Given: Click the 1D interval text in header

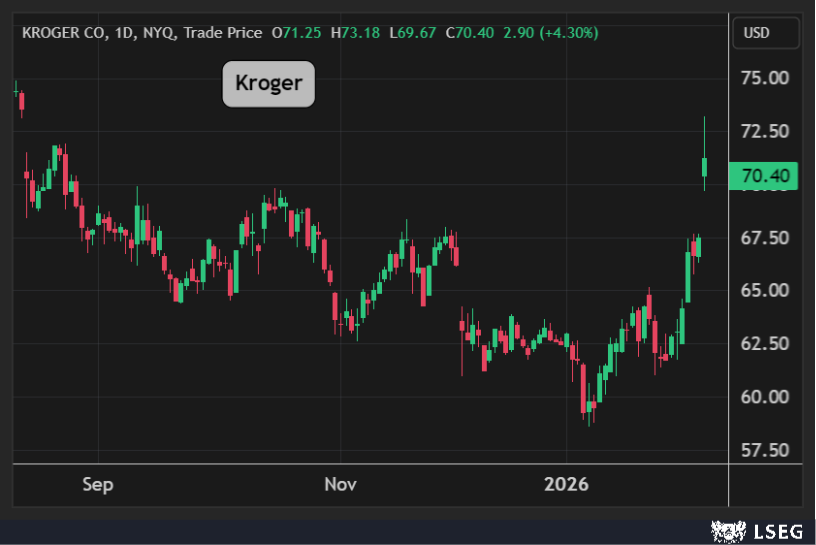Looking at the screenshot, I should click(x=126, y=33).
